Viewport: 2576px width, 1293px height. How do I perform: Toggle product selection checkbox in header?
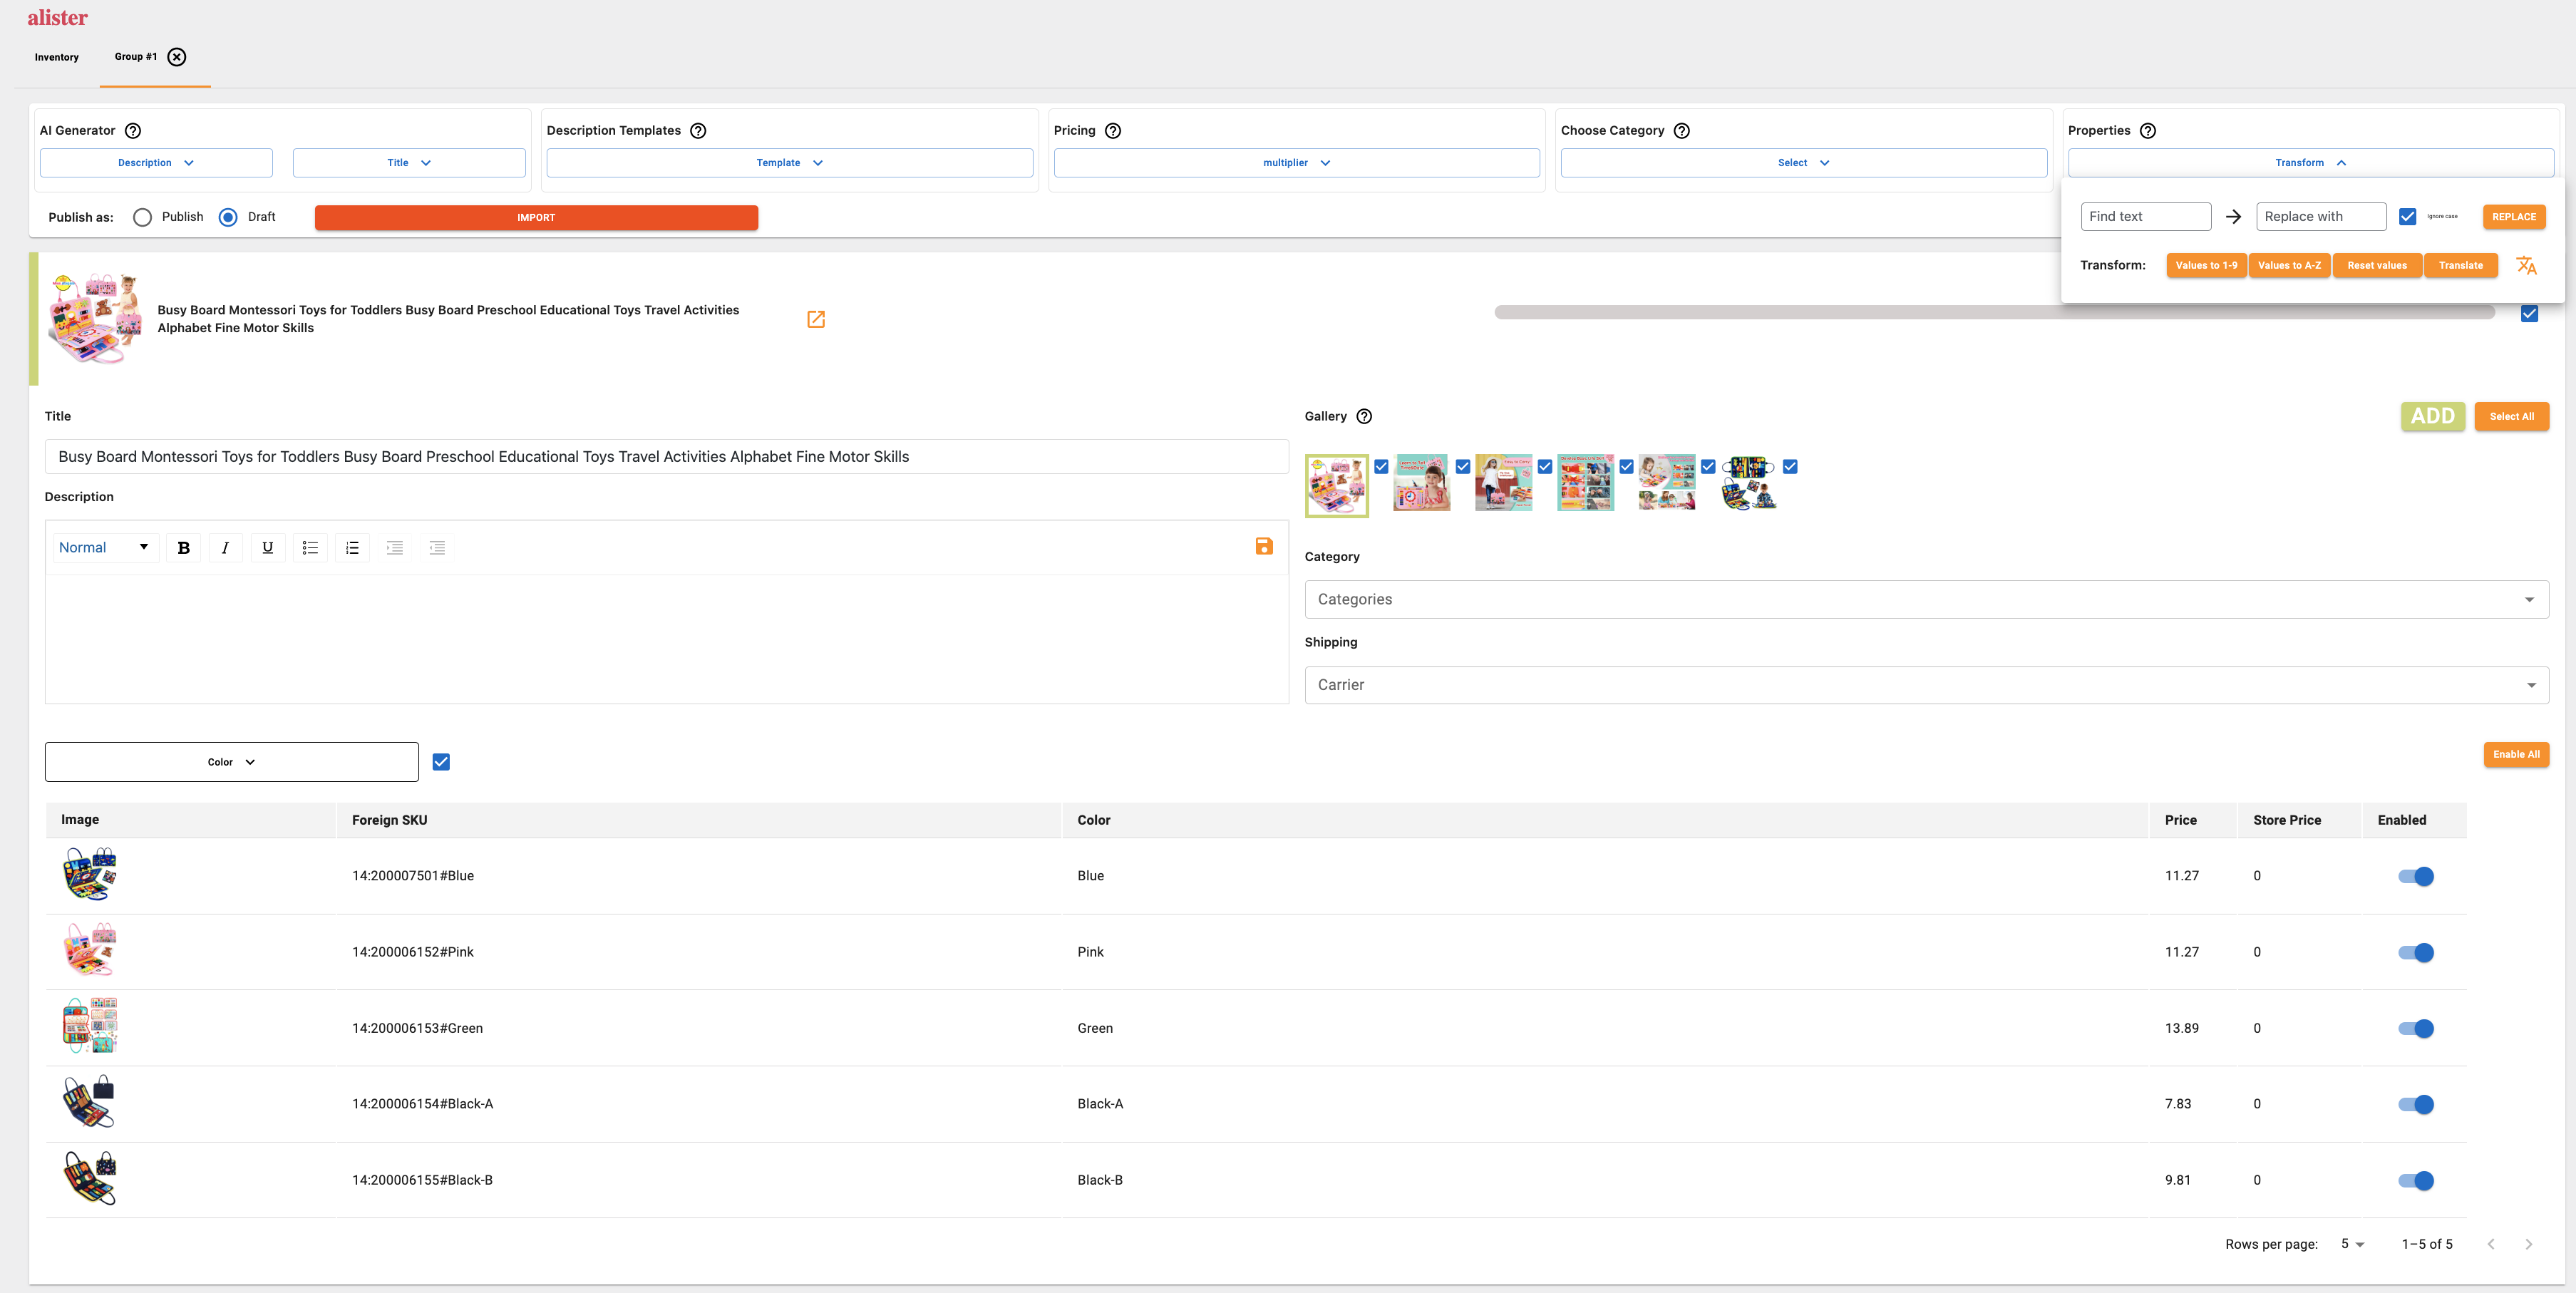[x=2529, y=314]
